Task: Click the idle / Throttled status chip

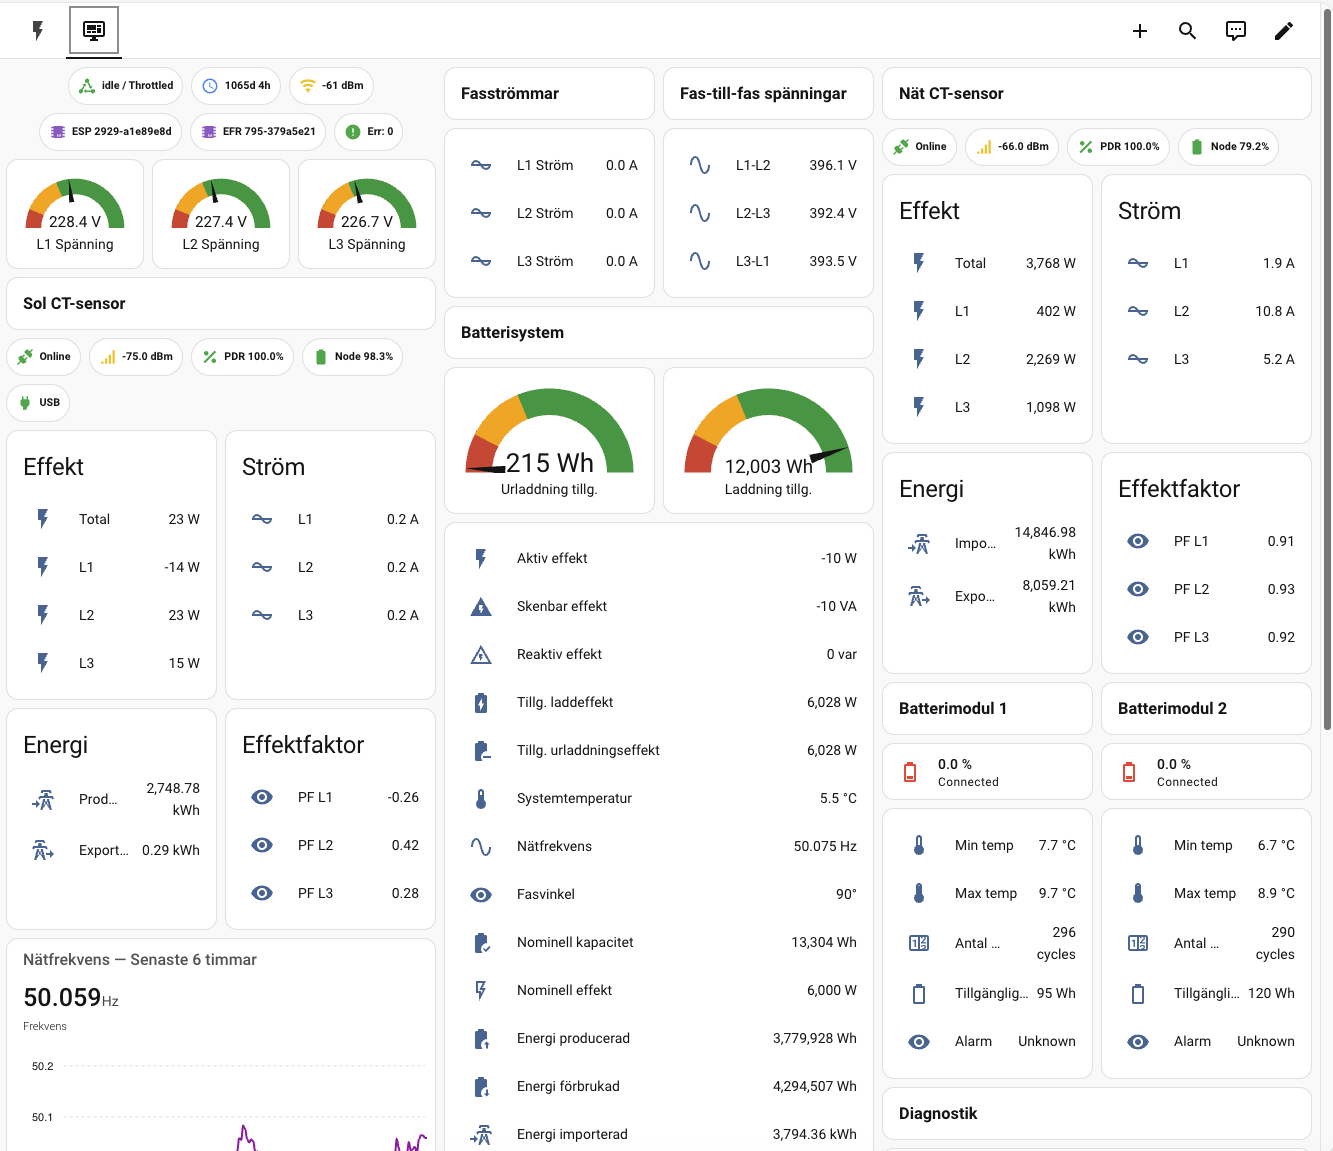Action: click(x=126, y=86)
